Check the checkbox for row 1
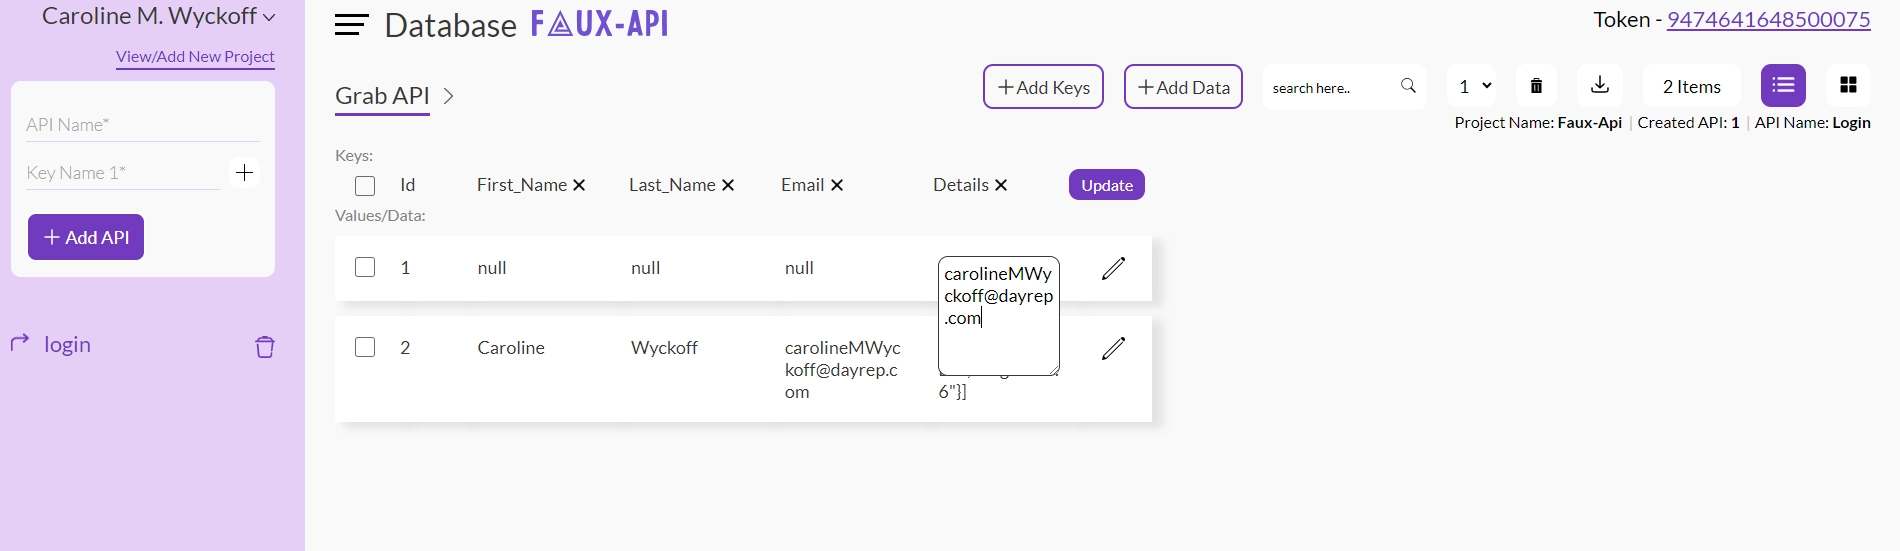 pyautogui.click(x=365, y=267)
